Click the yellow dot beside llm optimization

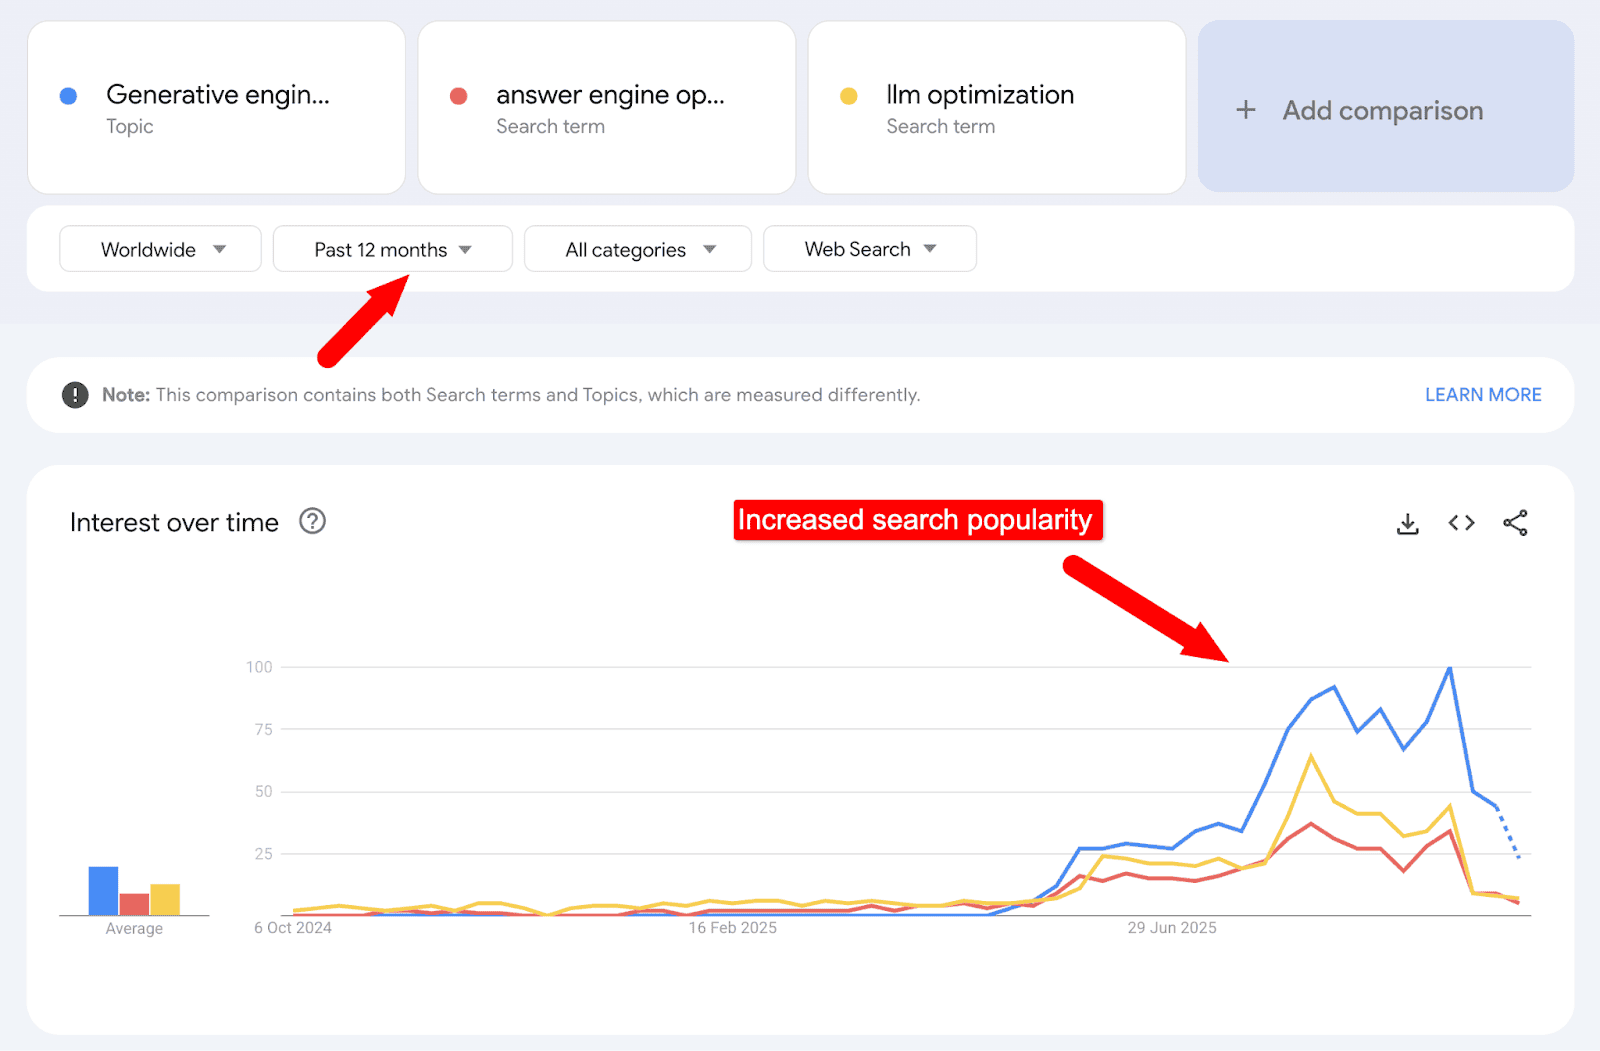[x=849, y=96]
